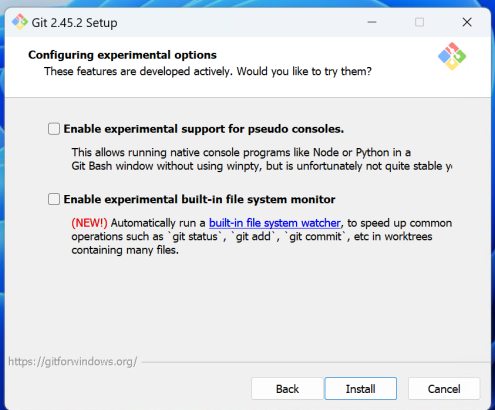Click the pseudo consoles description about winpty
The image size is (495, 410).
262,159
